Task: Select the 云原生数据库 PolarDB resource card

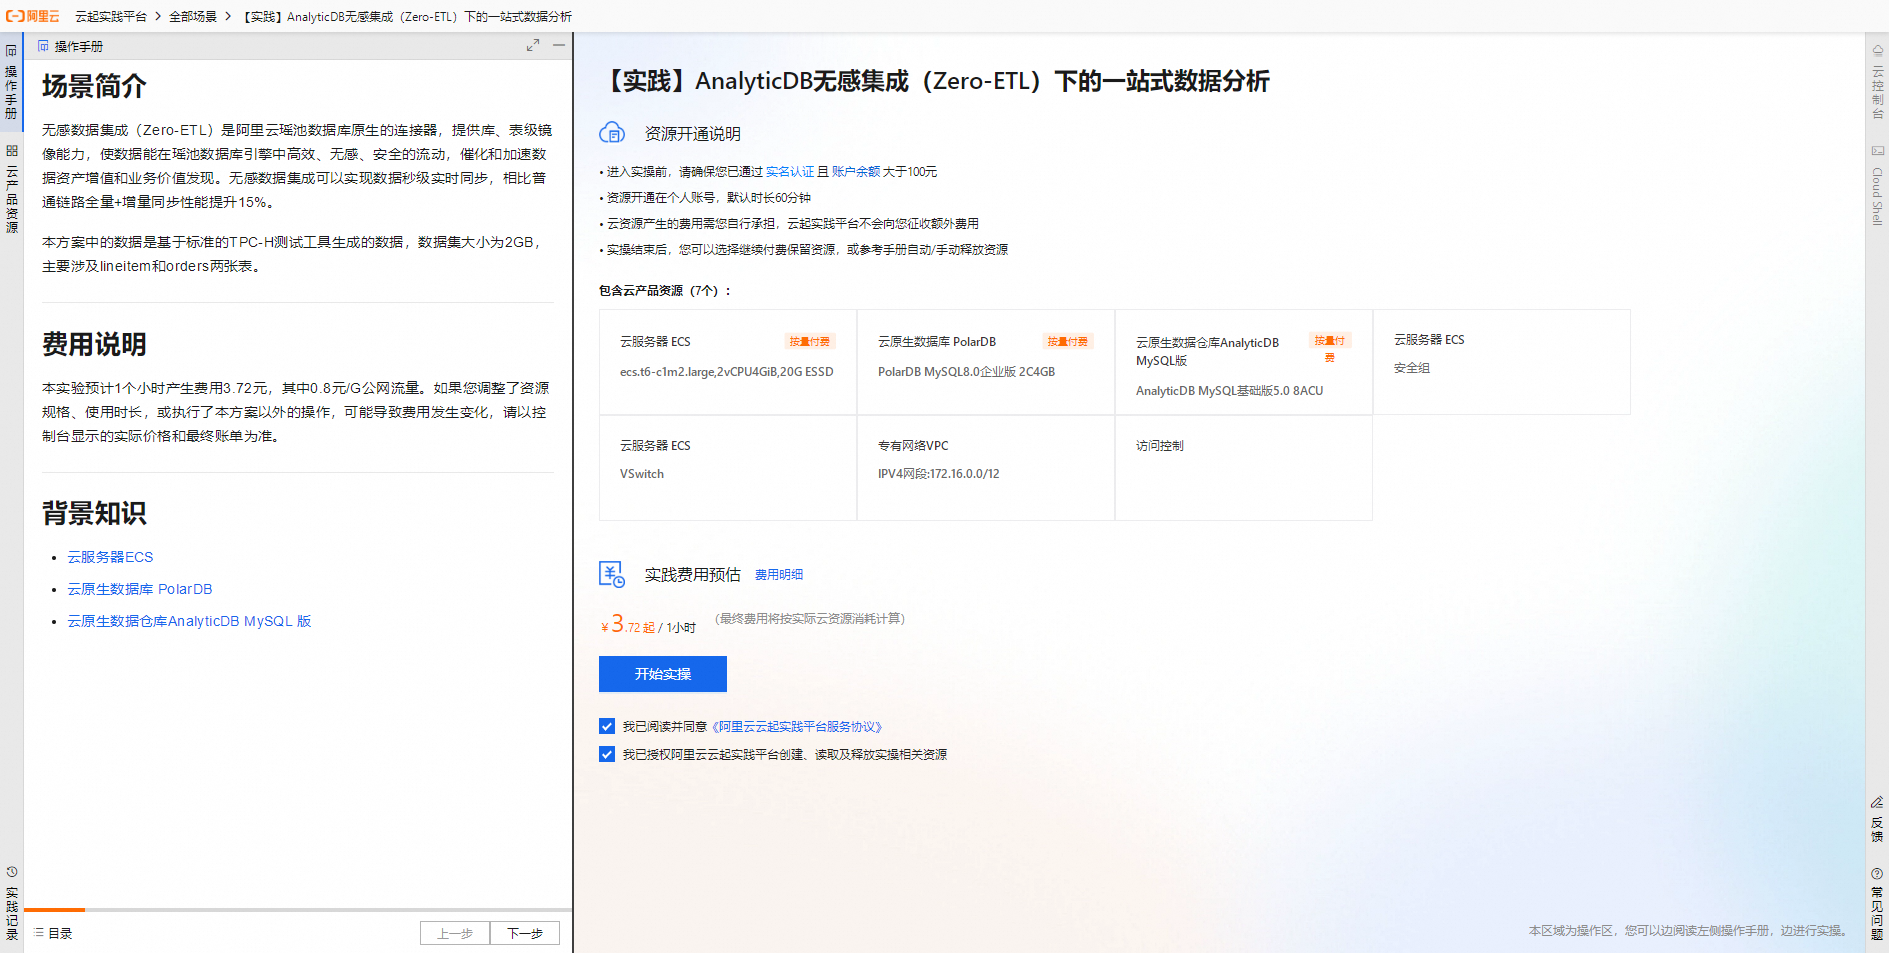Action: pyautogui.click(x=986, y=362)
